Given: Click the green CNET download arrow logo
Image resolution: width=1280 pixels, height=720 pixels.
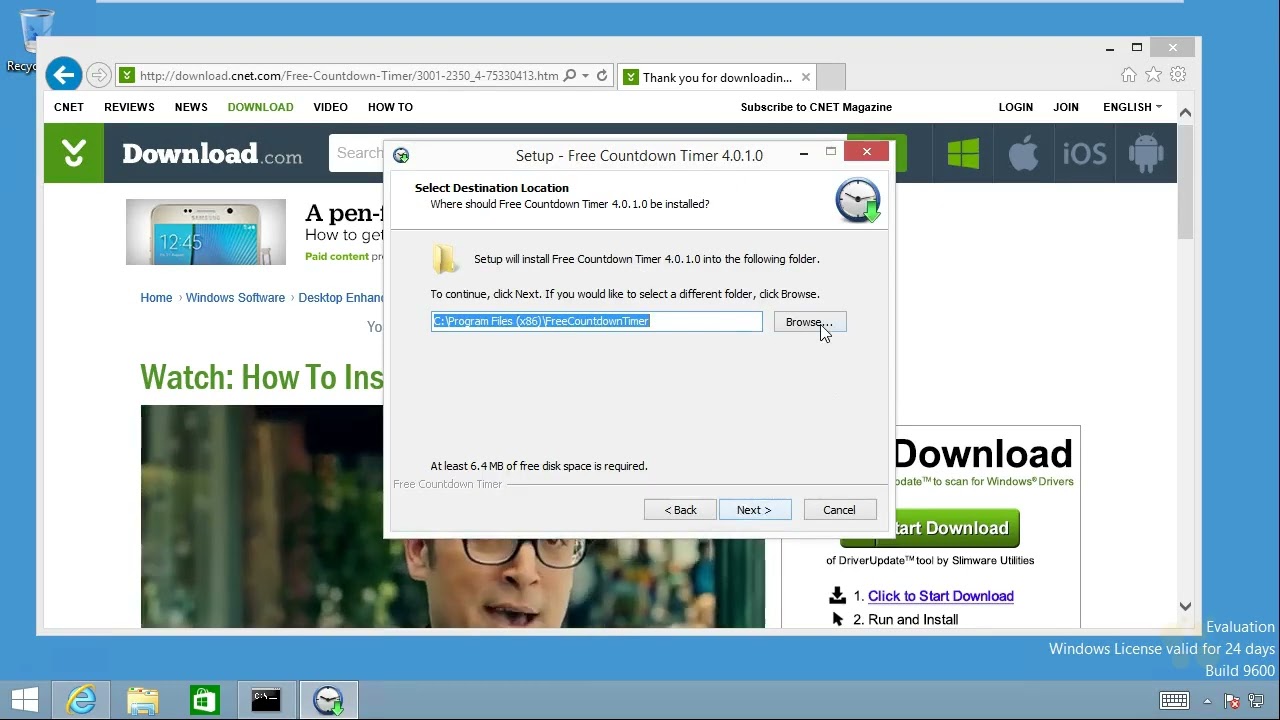Looking at the screenshot, I should [x=74, y=153].
